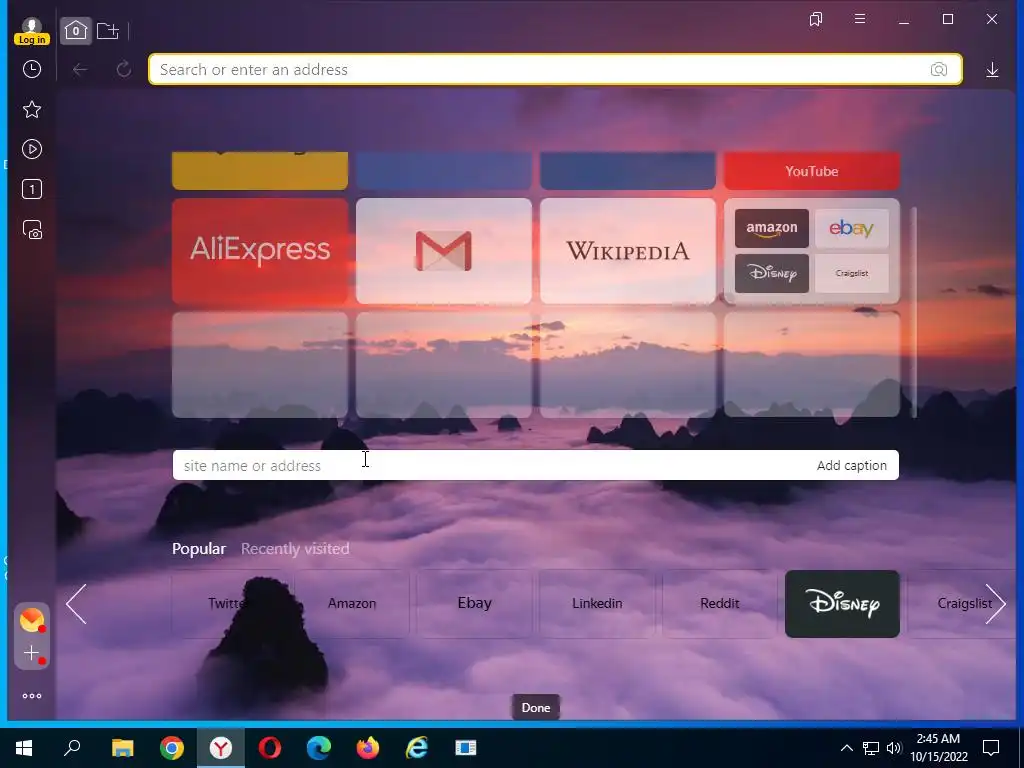This screenshot has height=768, width=1024.
Task: Launch Opera from taskbar
Action: tap(270, 748)
